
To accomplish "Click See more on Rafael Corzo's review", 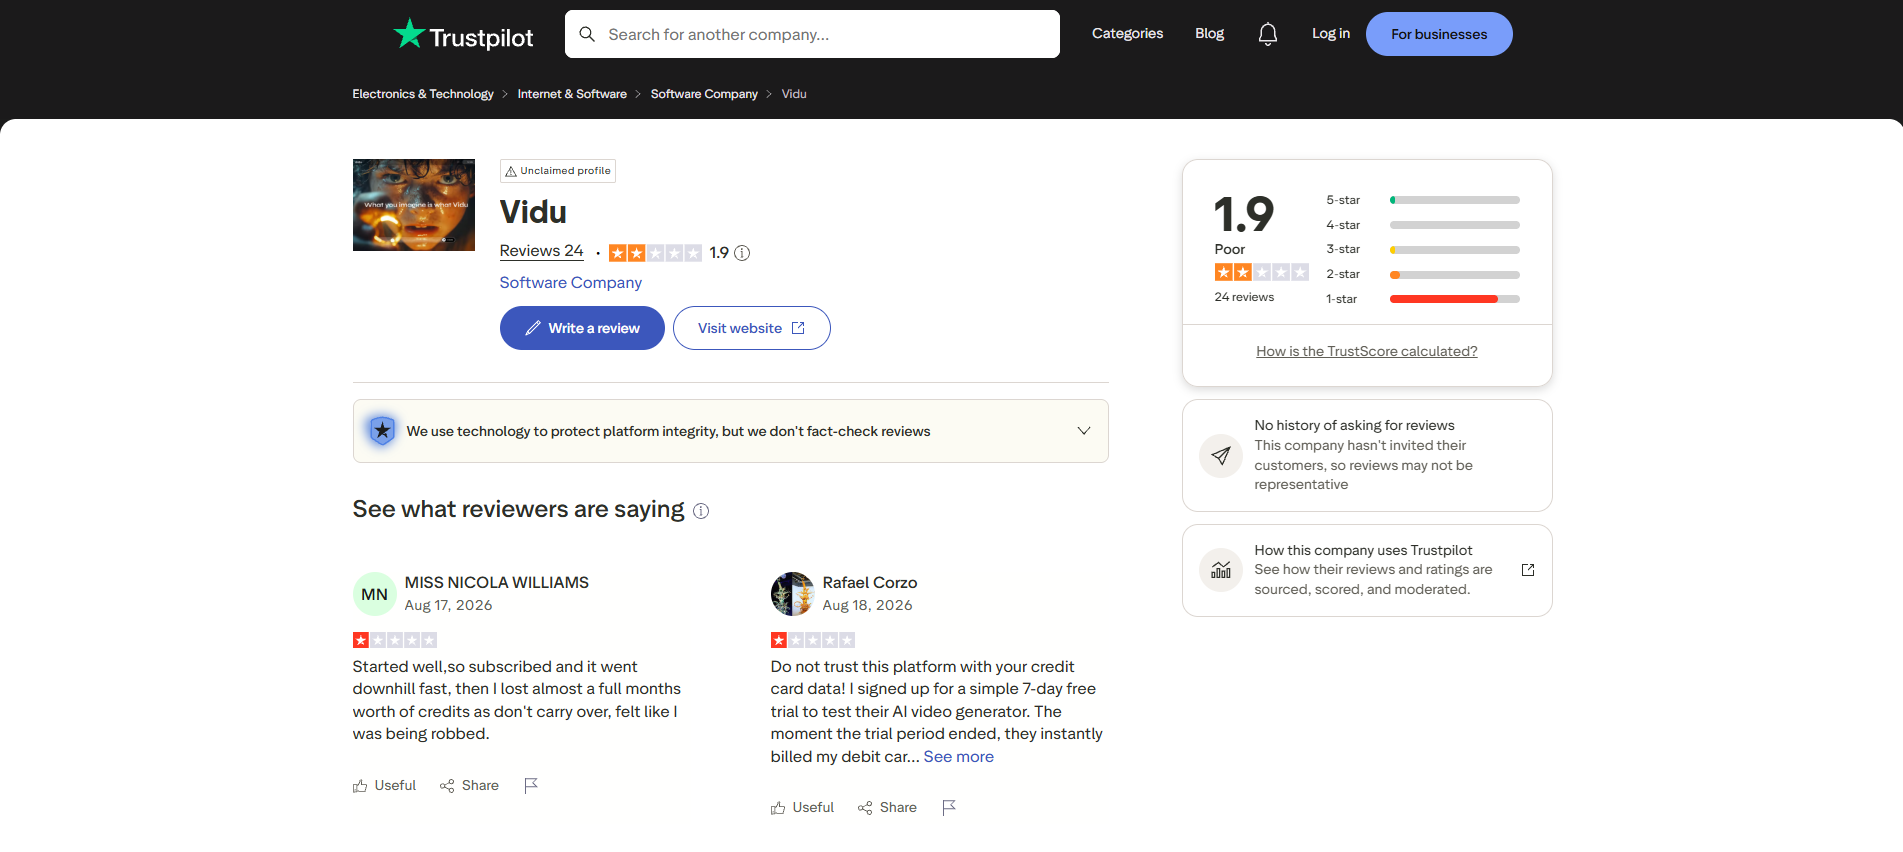I will (x=959, y=757).
